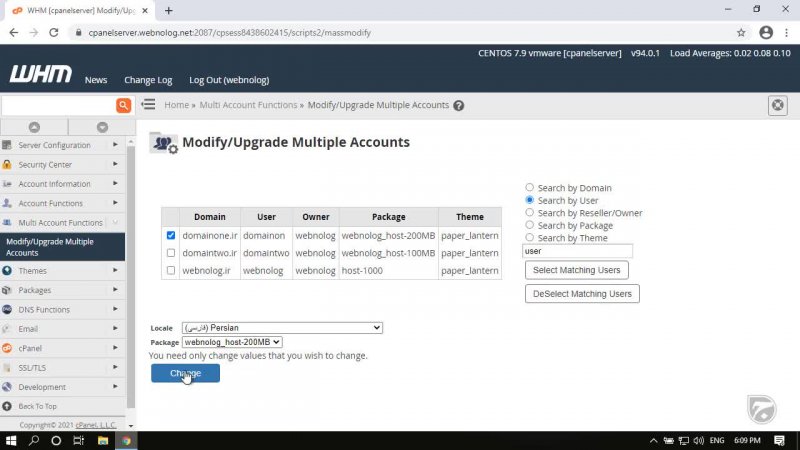Screen dimensions: 800x450
Task: Reload the page with the refresh icon
Action: click(54, 33)
